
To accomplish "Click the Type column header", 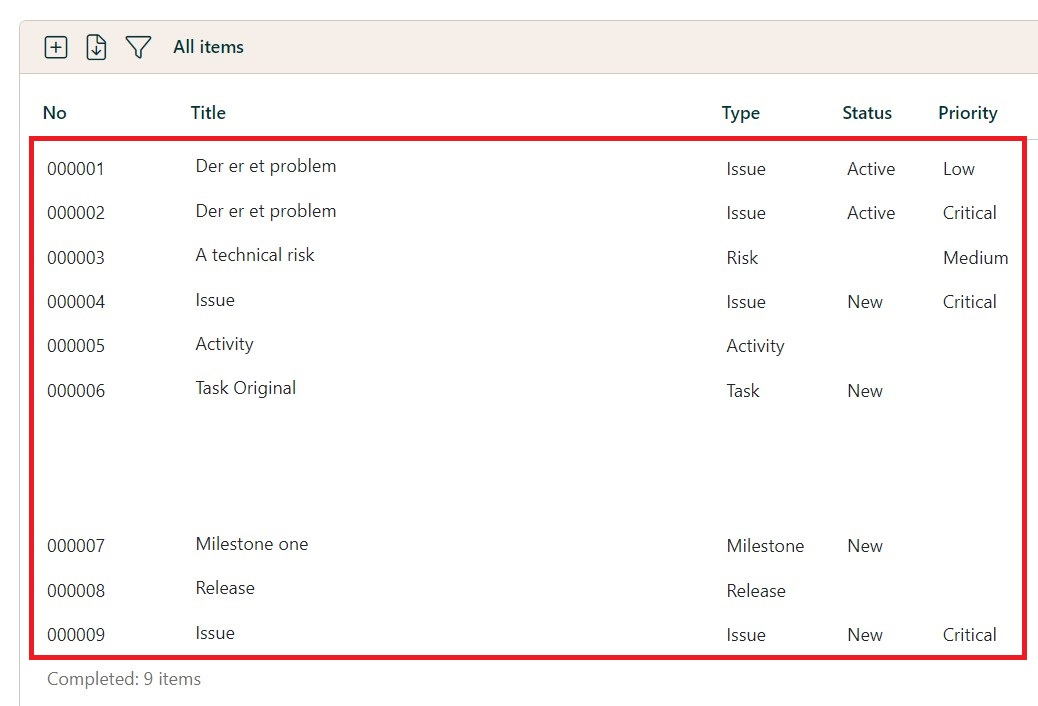I will point(741,113).
